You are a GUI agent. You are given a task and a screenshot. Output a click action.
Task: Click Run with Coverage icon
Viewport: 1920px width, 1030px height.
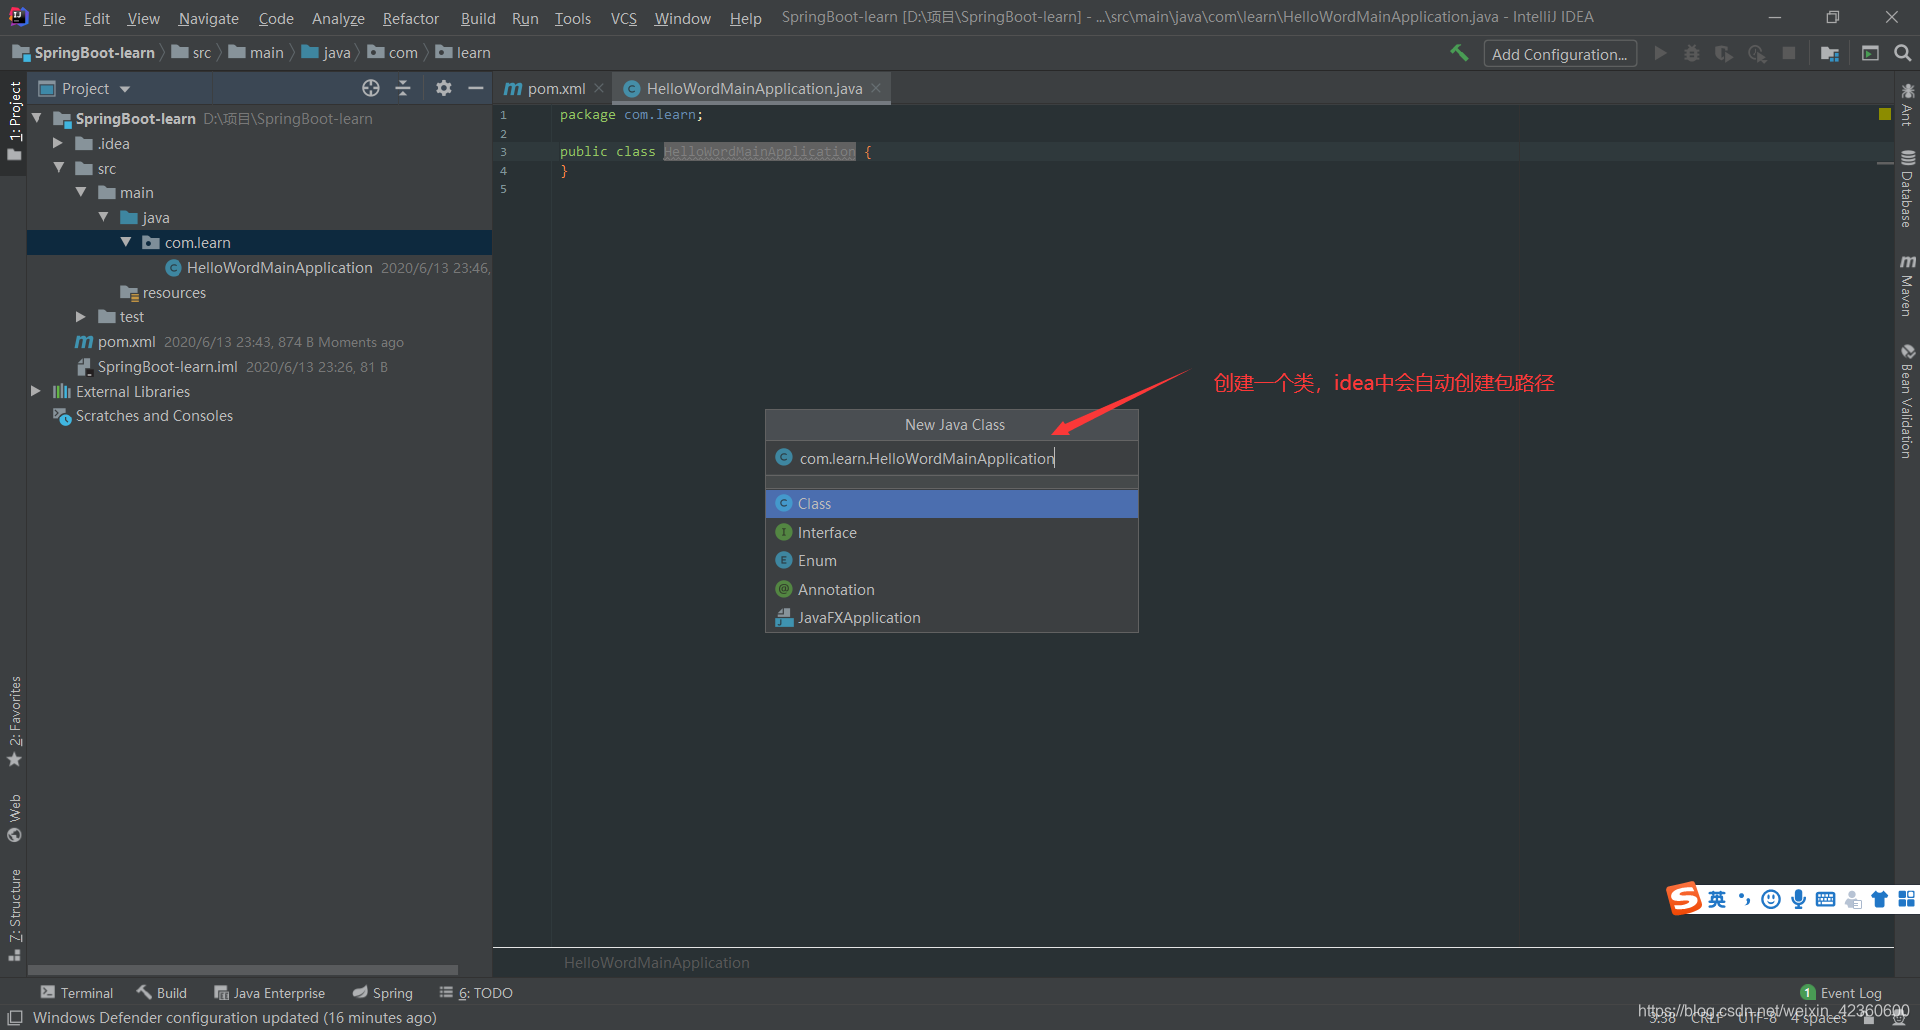[1724, 53]
